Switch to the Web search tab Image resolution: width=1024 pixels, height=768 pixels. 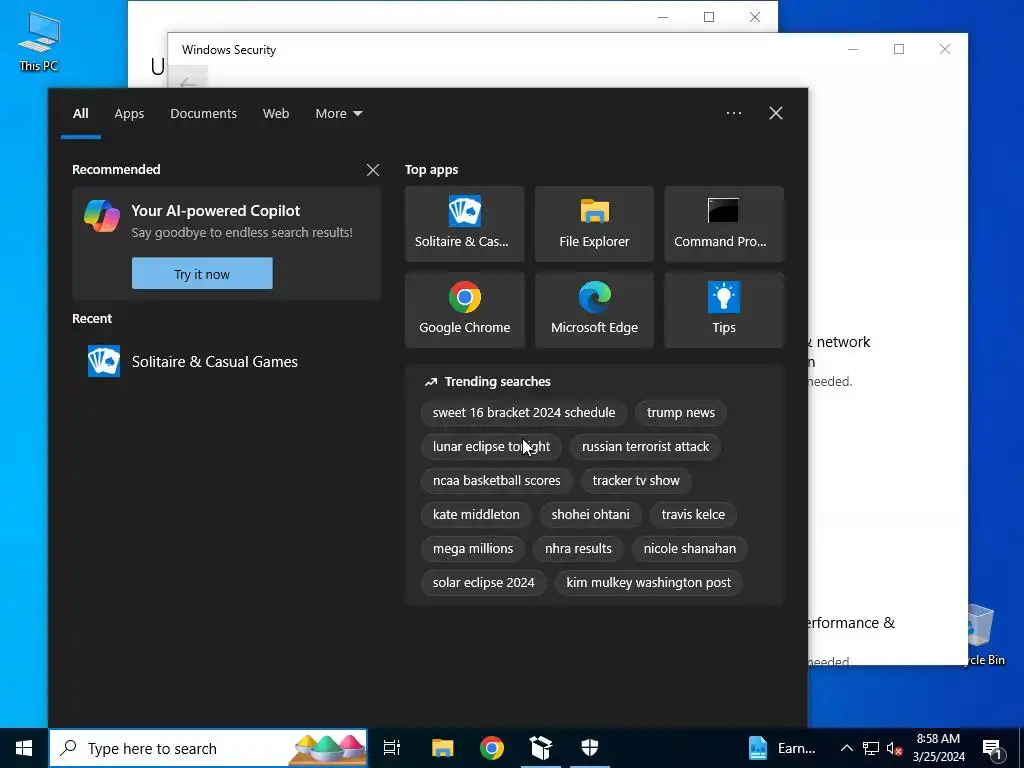pyautogui.click(x=276, y=114)
